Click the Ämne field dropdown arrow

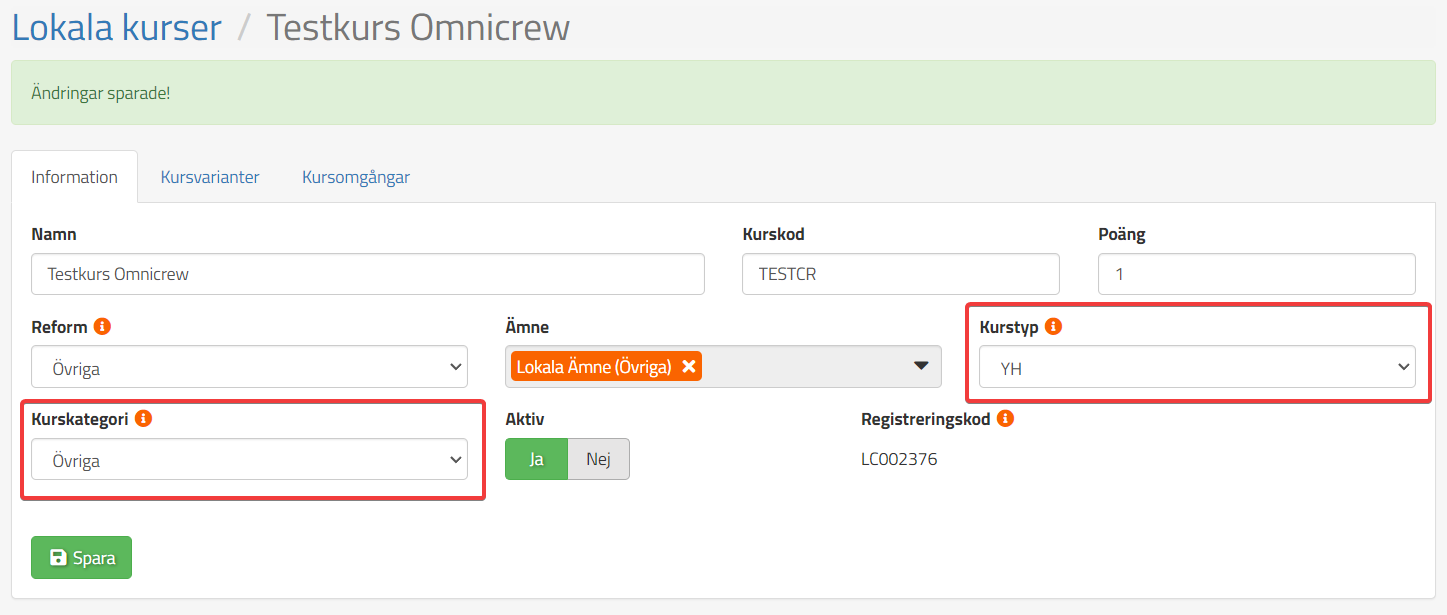click(x=921, y=366)
